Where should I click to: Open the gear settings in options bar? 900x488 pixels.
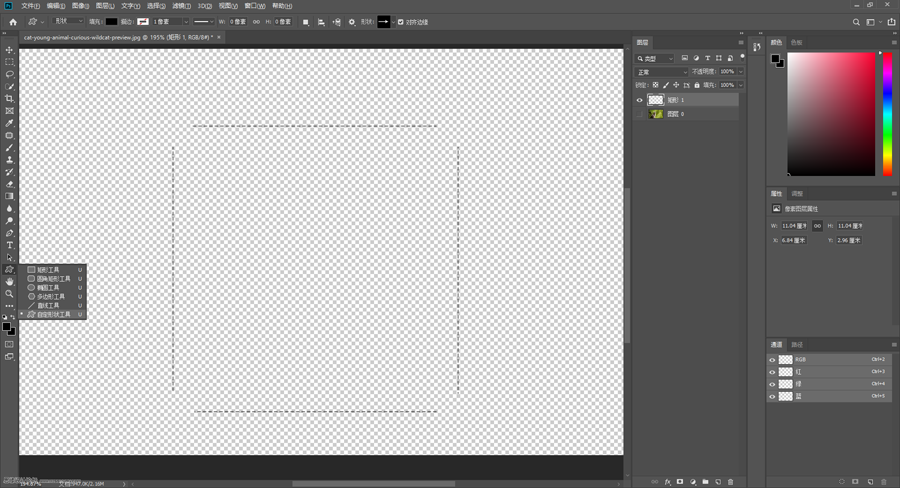click(351, 21)
